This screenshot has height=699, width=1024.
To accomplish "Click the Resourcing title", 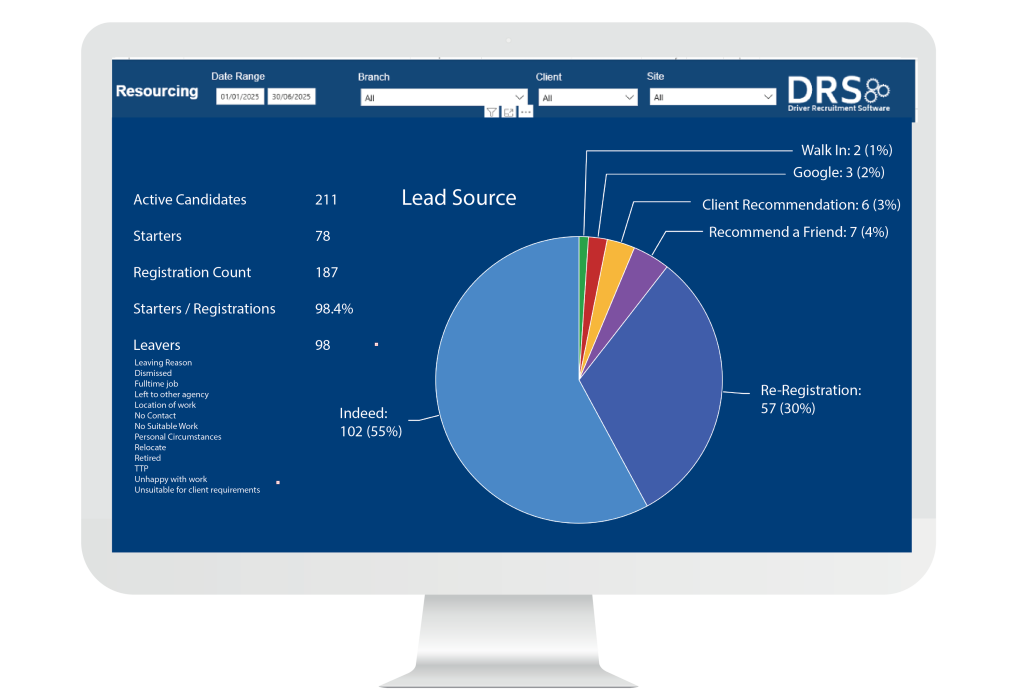I will (x=157, y=91).
